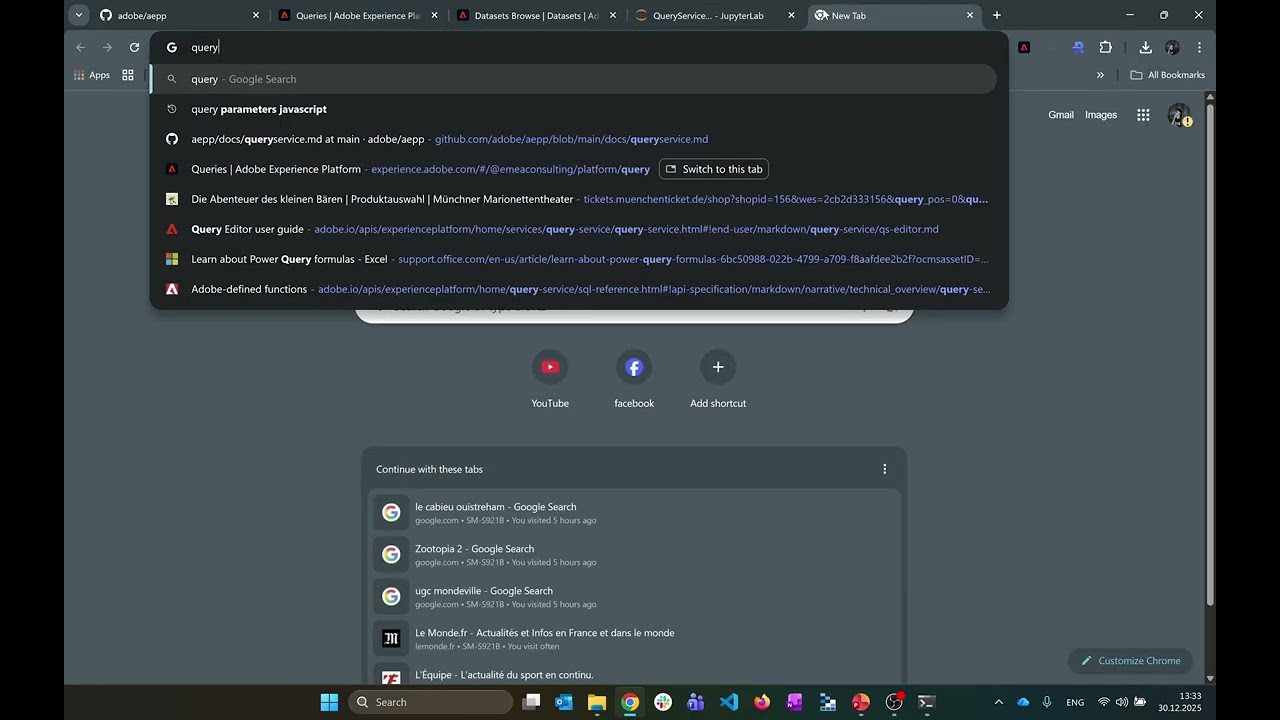Screen dimensions: 1280x720
Task: Close the adobe/aepp tab
Action: 256,15
